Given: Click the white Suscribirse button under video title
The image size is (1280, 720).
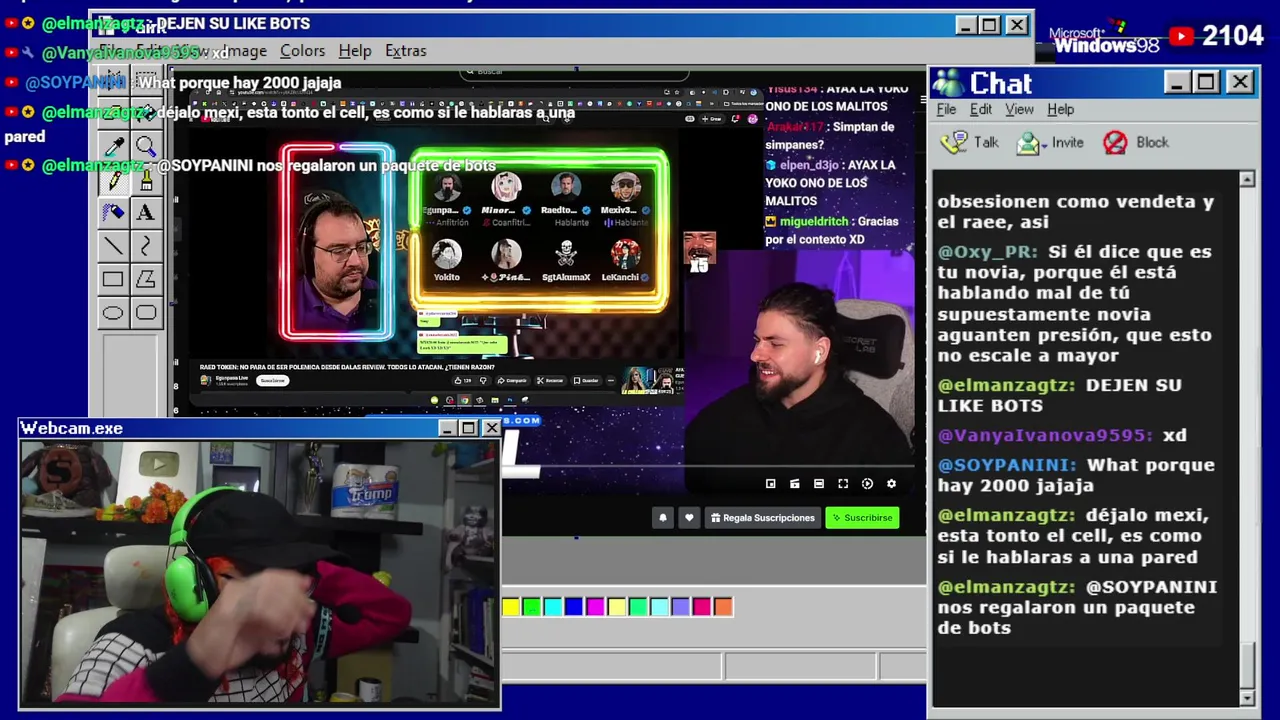Looking at the screenshot, I should click(x=271, y=380).
